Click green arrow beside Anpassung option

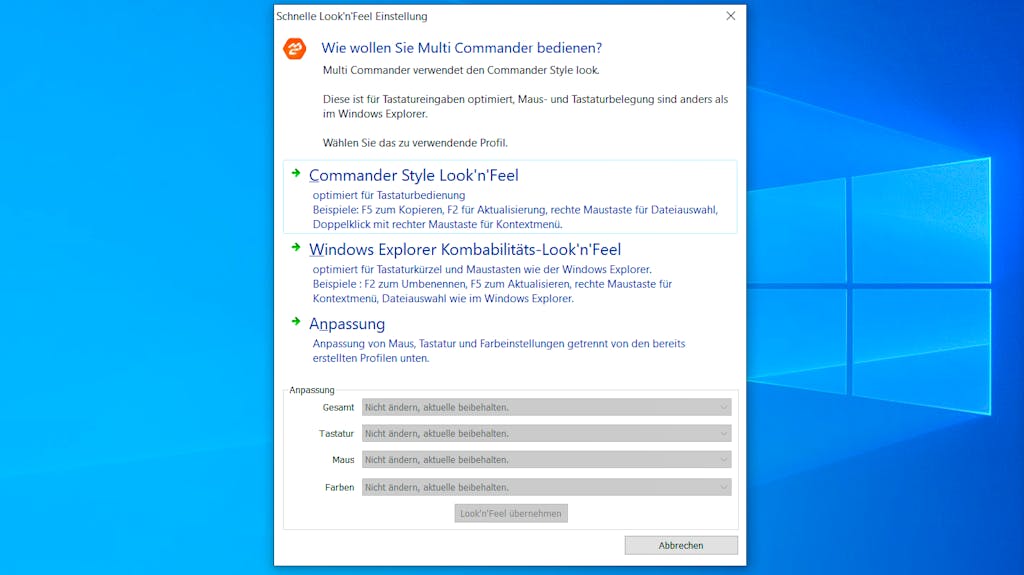[296, 321]
